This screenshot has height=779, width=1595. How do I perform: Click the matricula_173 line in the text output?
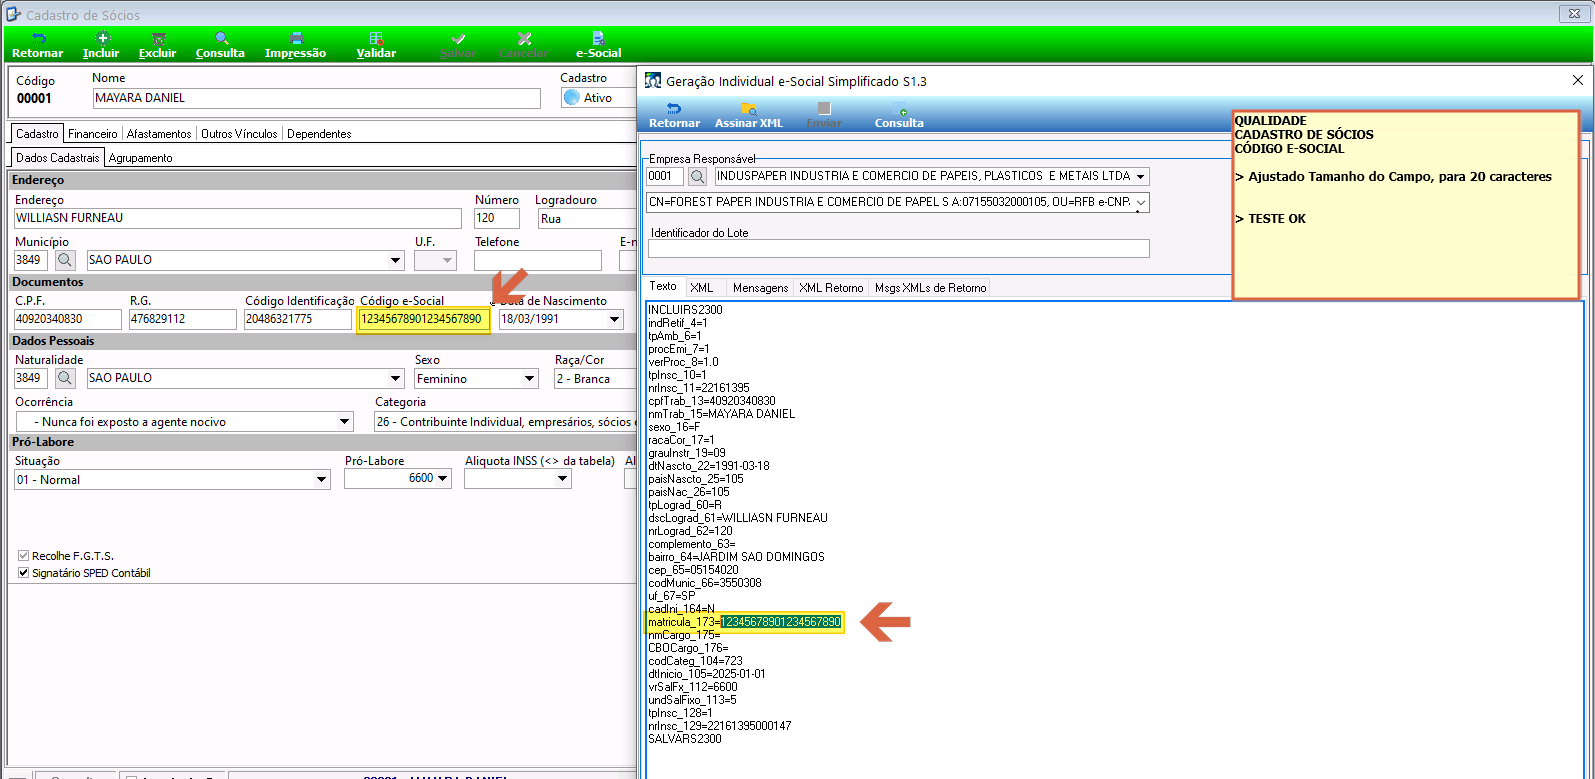[745, 622]
